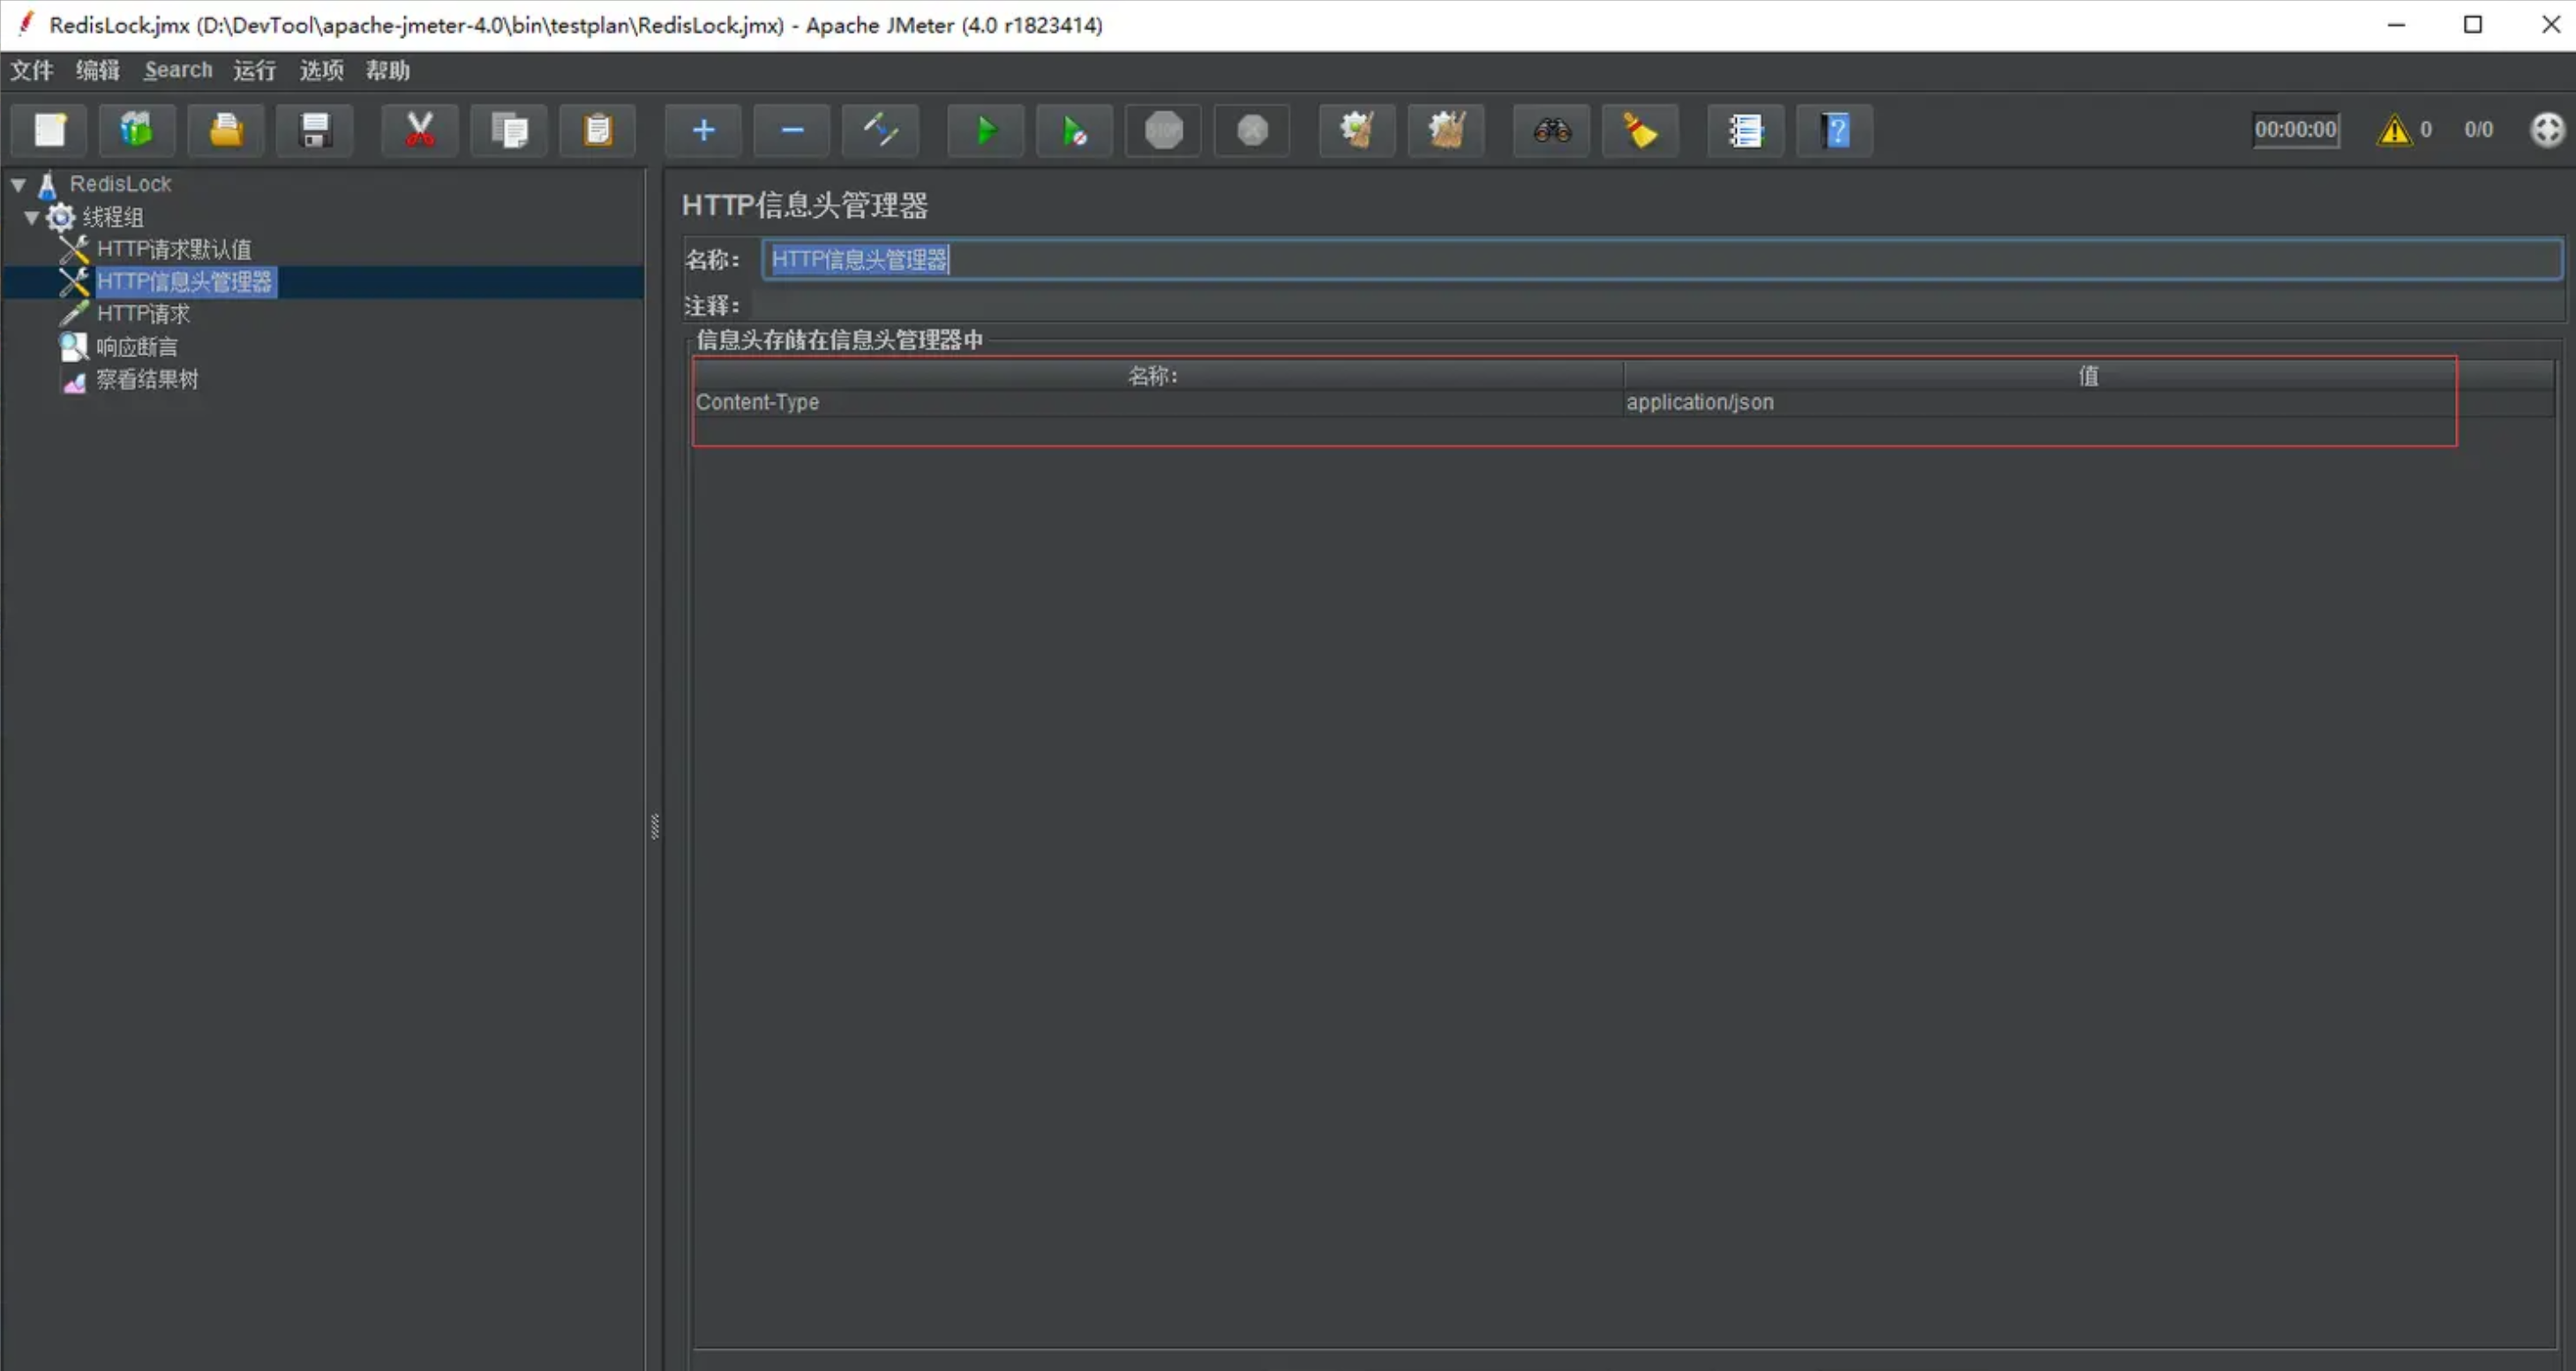This screenshot has width=2576, height=1371.
Task: Click the green Start run icon
Action: [x=985, y=130]
